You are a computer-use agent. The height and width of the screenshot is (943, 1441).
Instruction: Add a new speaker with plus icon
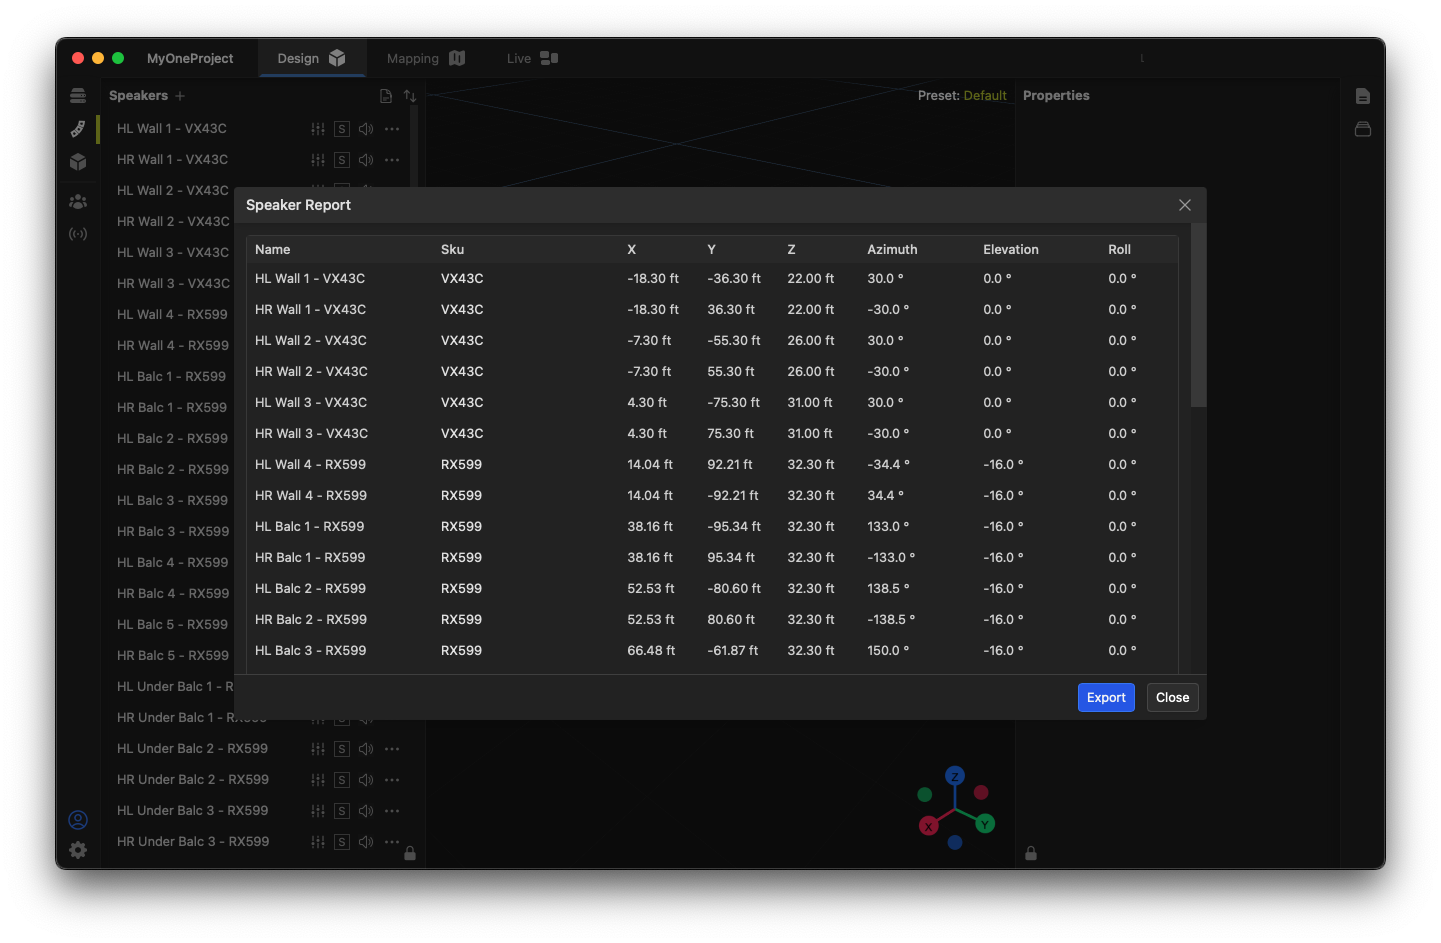pyautogui.click(x=180, y=96)
